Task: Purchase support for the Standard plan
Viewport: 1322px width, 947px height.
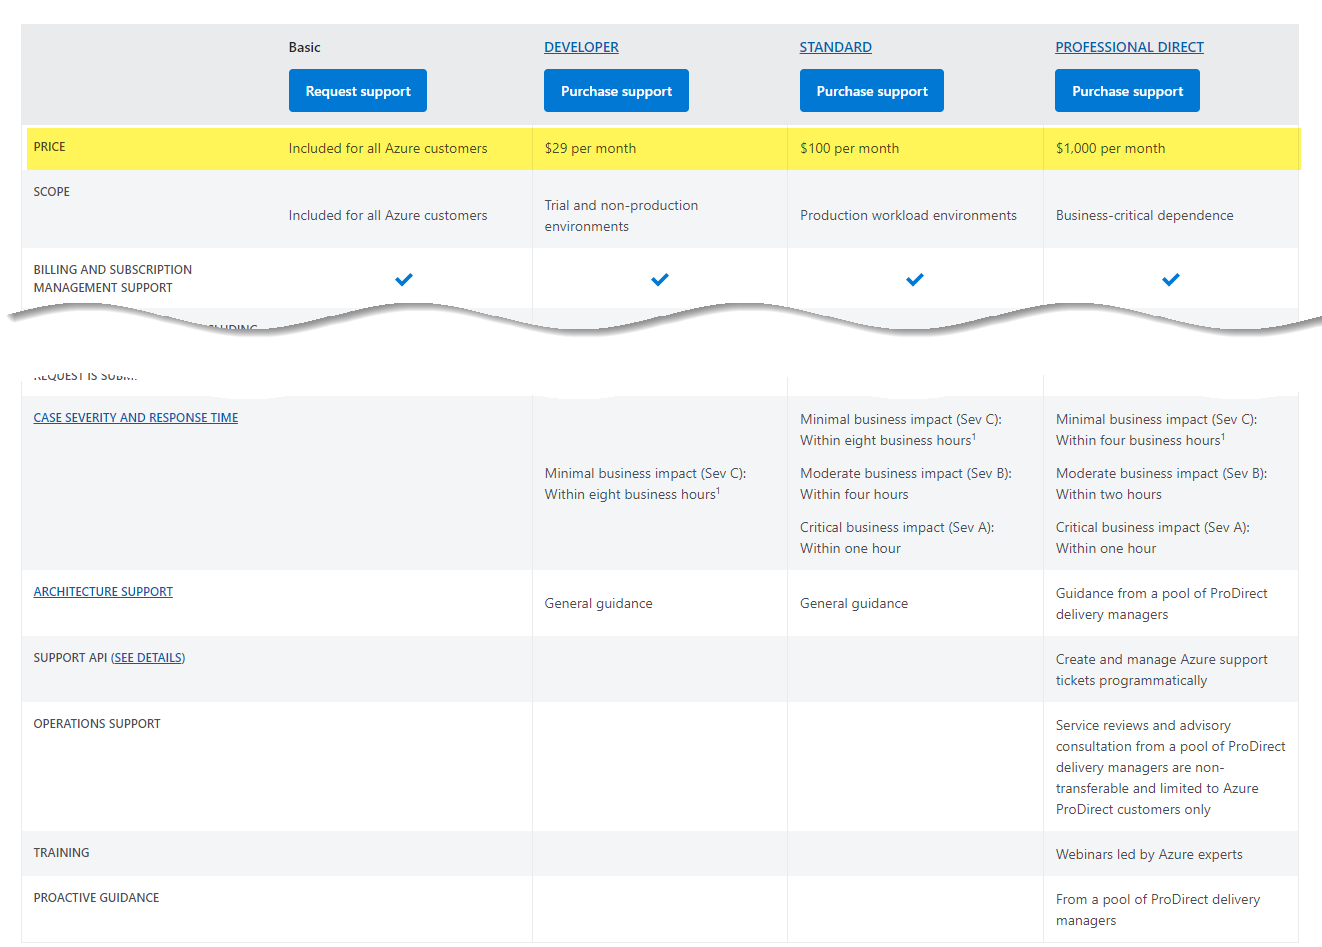Action: click(871, 91)
